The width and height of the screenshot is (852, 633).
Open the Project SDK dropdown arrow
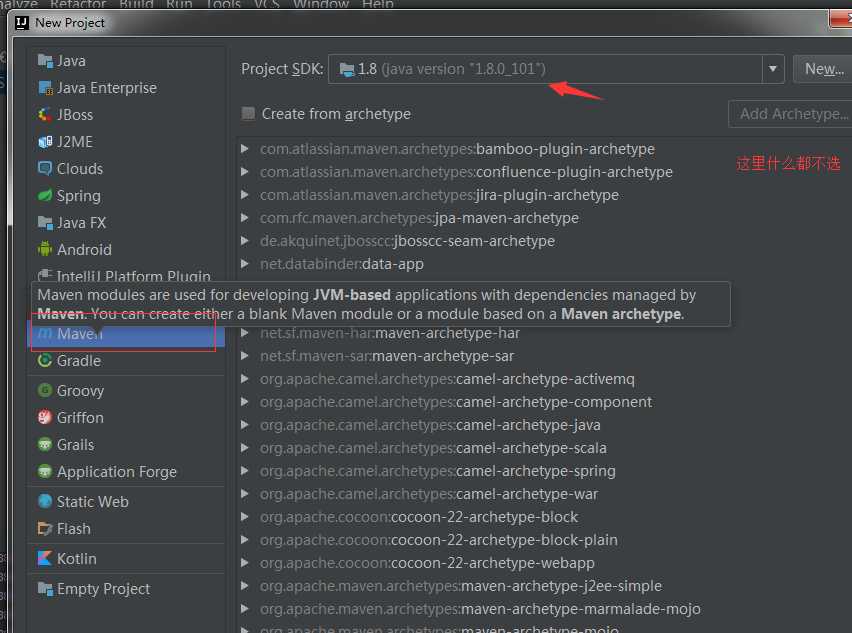coord(773,69)
